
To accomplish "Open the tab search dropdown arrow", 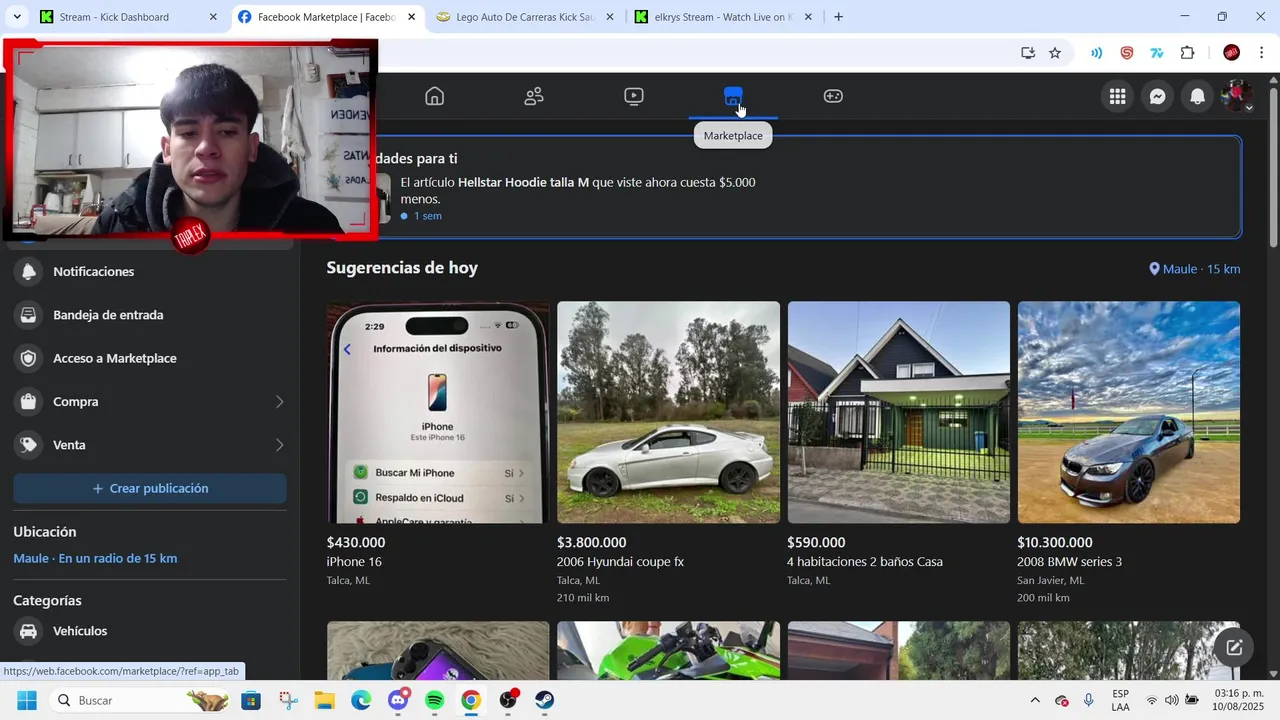I will [16, 17].
